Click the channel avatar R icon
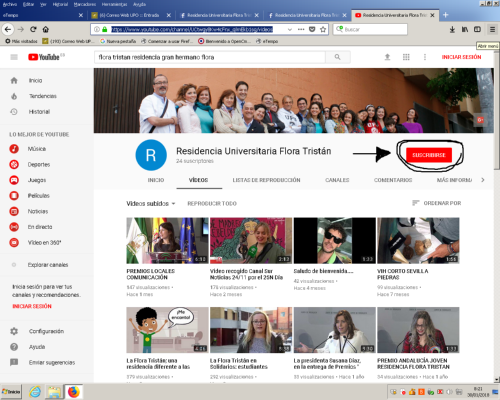Viewport: 500px width, 400px height. [x=151, y=155]
